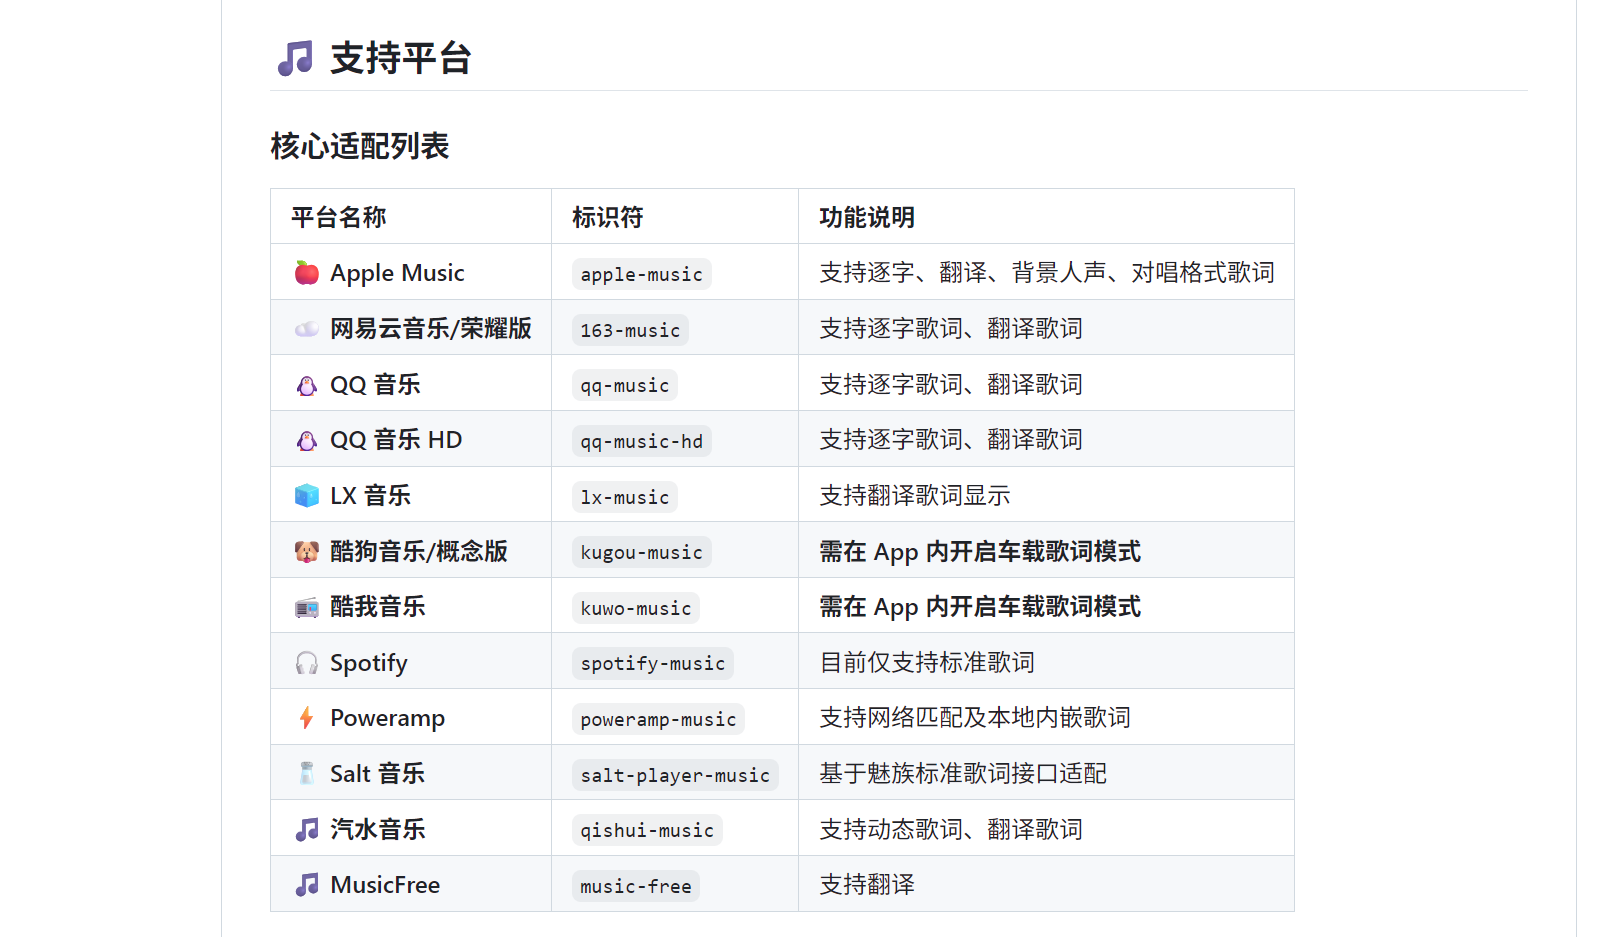The width and height of the screenshot is (1601, 937).
Task: Click the 基于魅族标准歌词接口适配 description
Action: point(963,774)
